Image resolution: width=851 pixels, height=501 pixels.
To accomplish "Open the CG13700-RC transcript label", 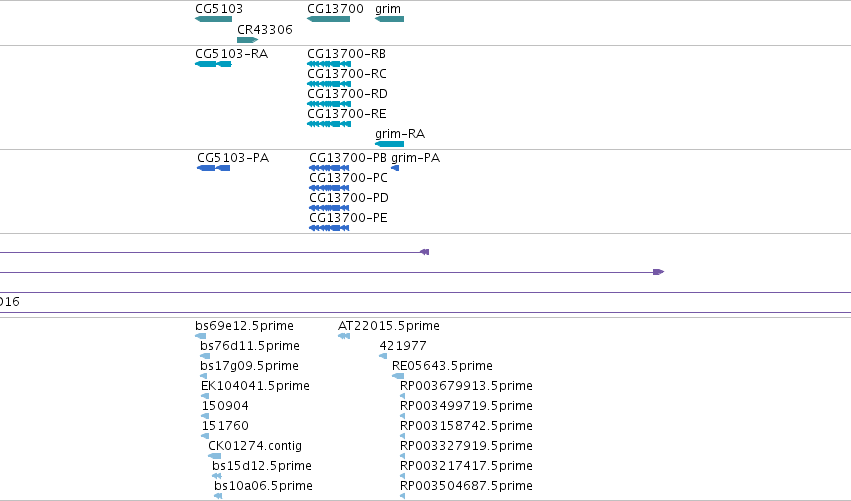I will point(347,74).
